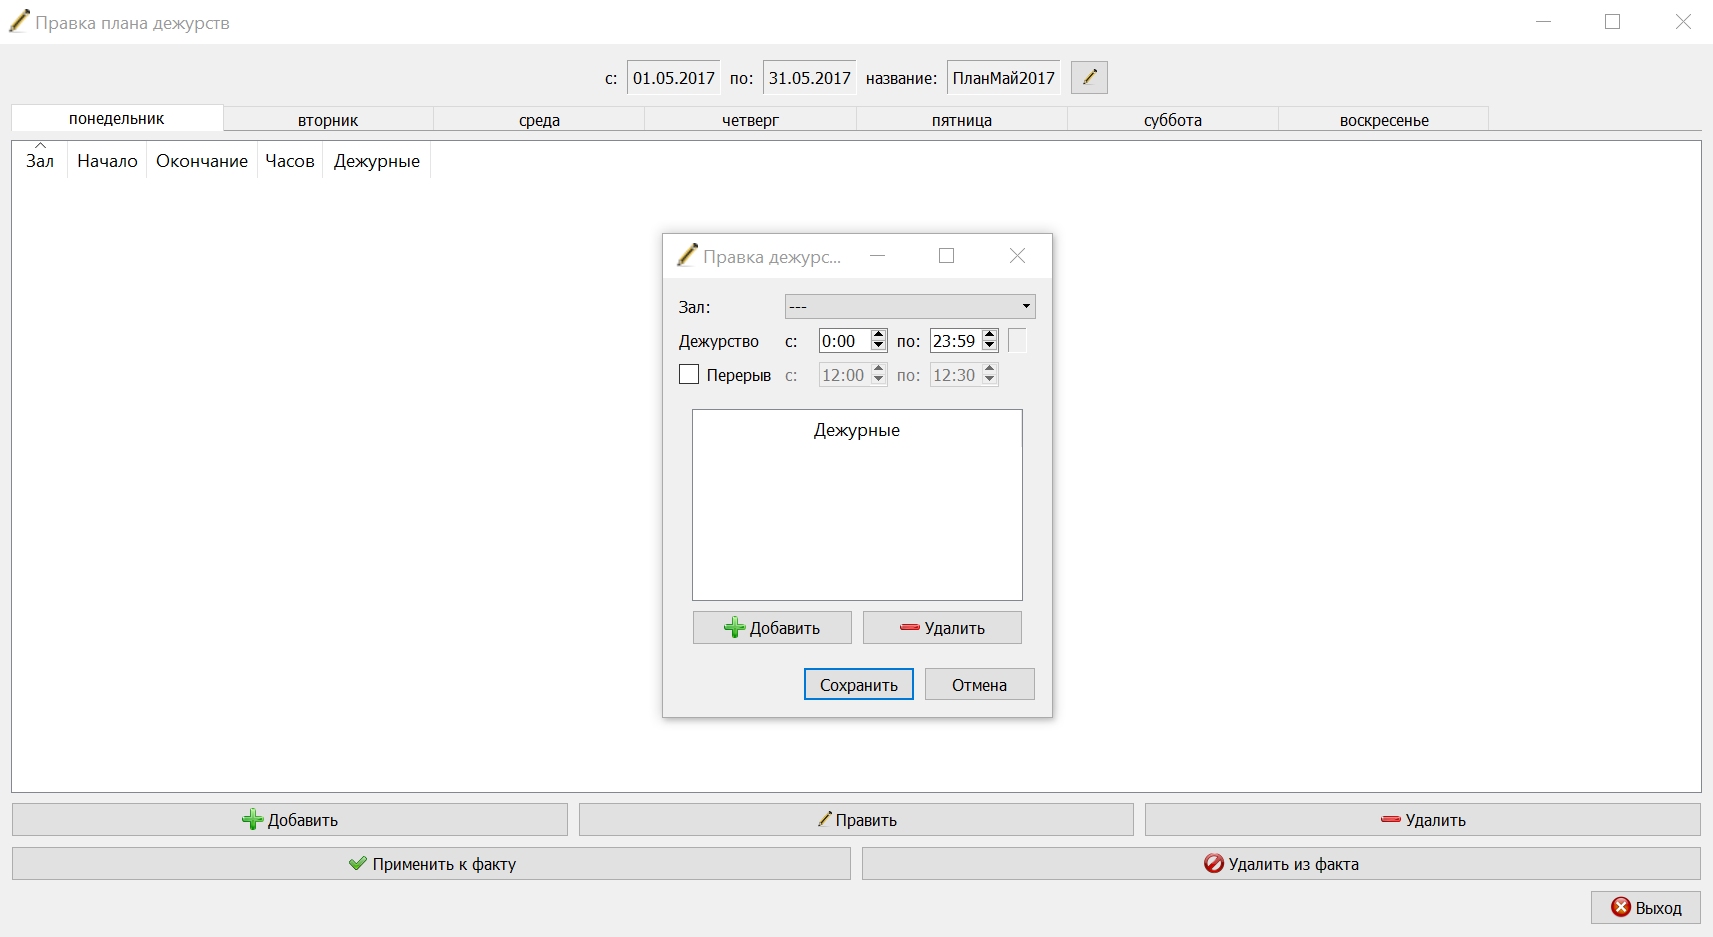Maximize the Правка дежурства dialog
Screen dimensions: 1713x937
click(946, 256)
